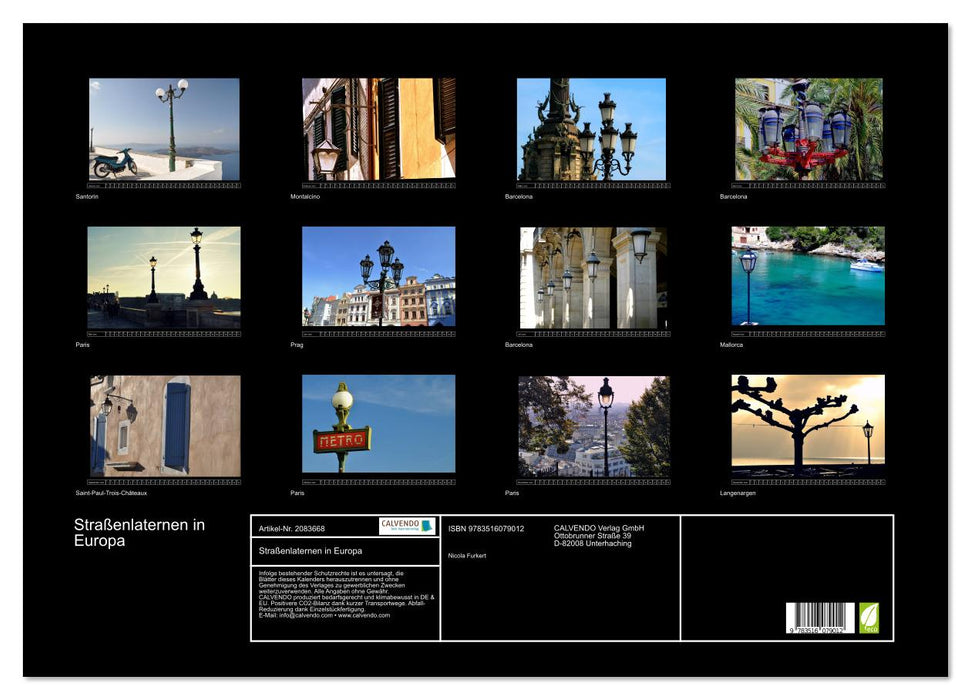The image size is (971, 700).
Task: Open the Prag street lamp photo
Action: (x=378, y=276)
